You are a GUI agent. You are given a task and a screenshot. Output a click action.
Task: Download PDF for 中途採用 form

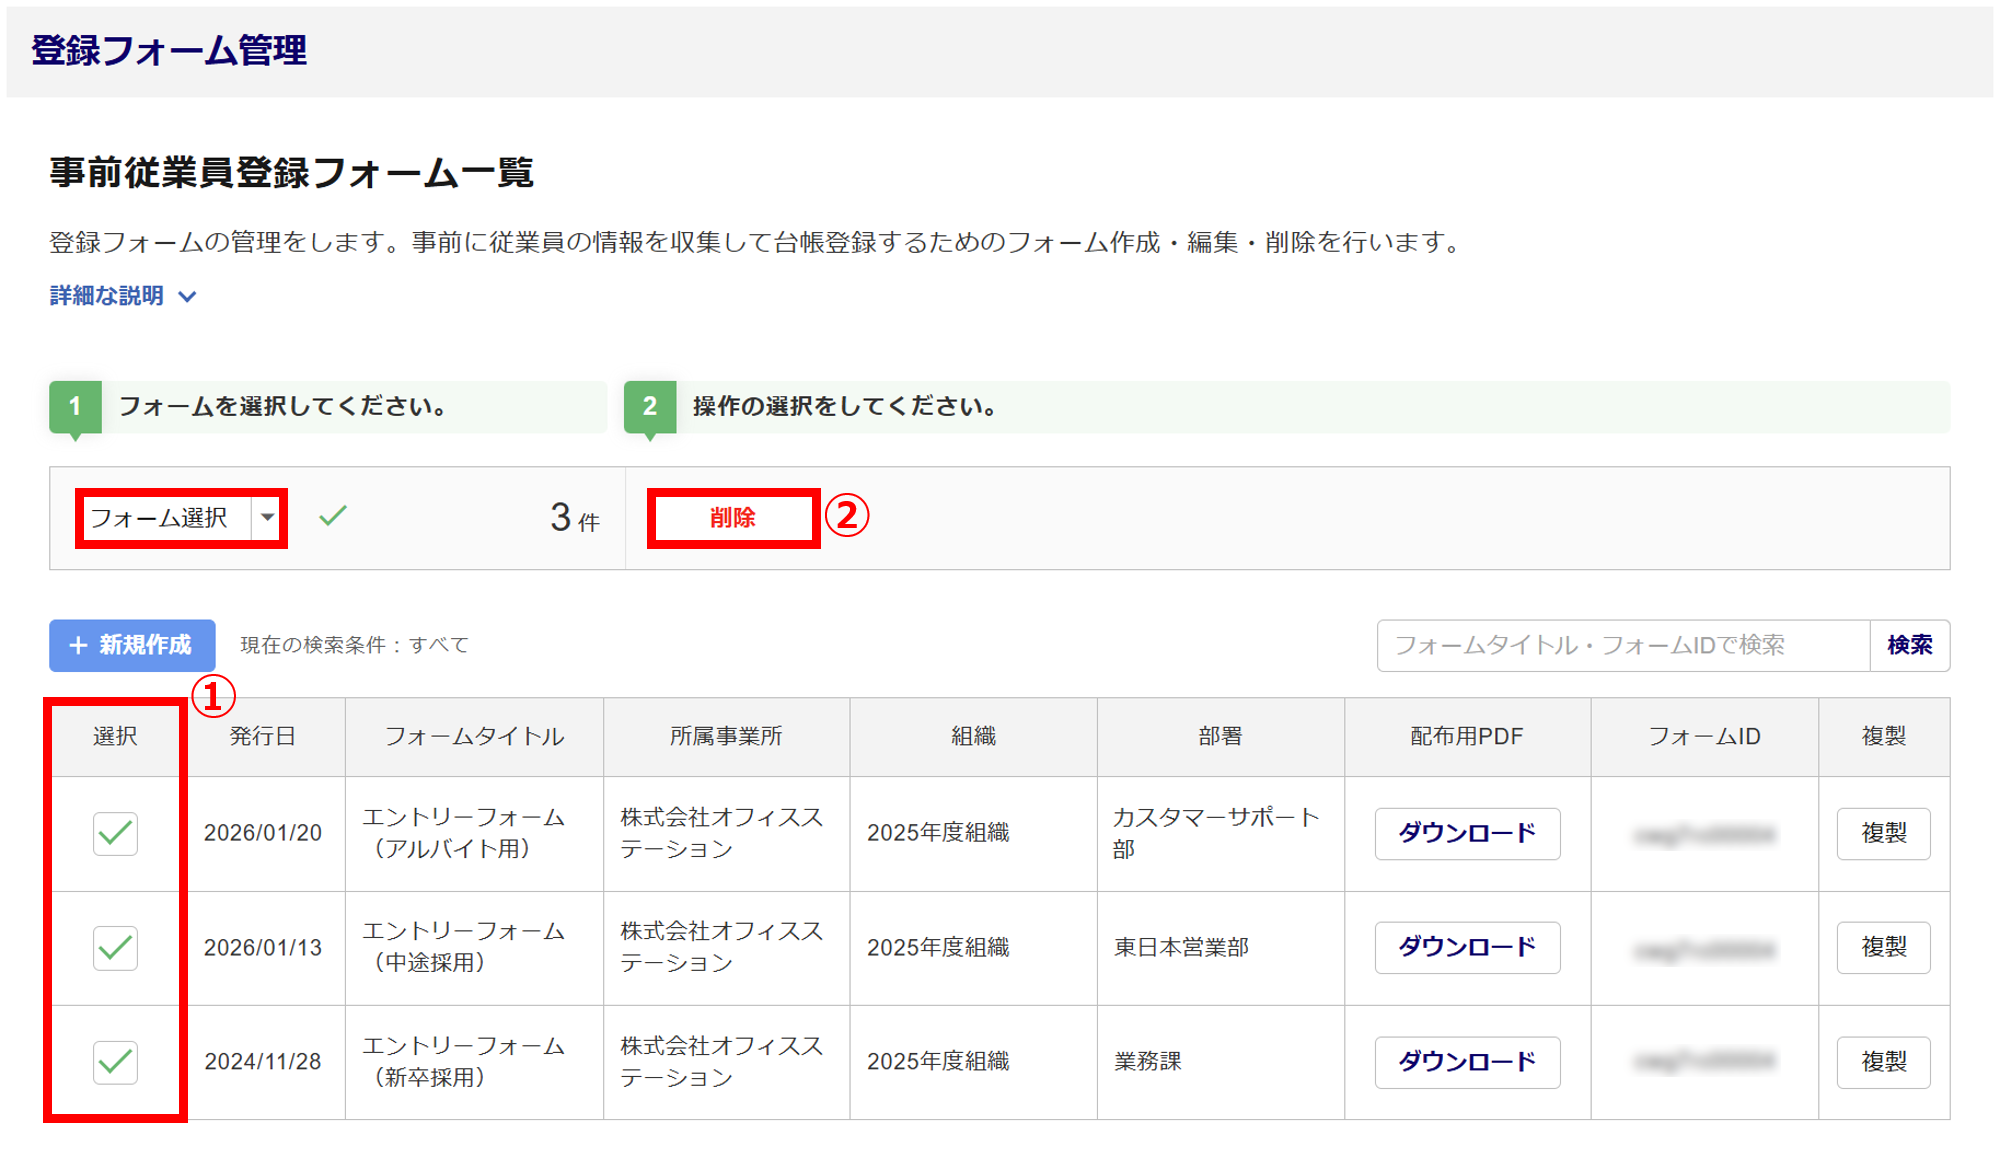1466,947
